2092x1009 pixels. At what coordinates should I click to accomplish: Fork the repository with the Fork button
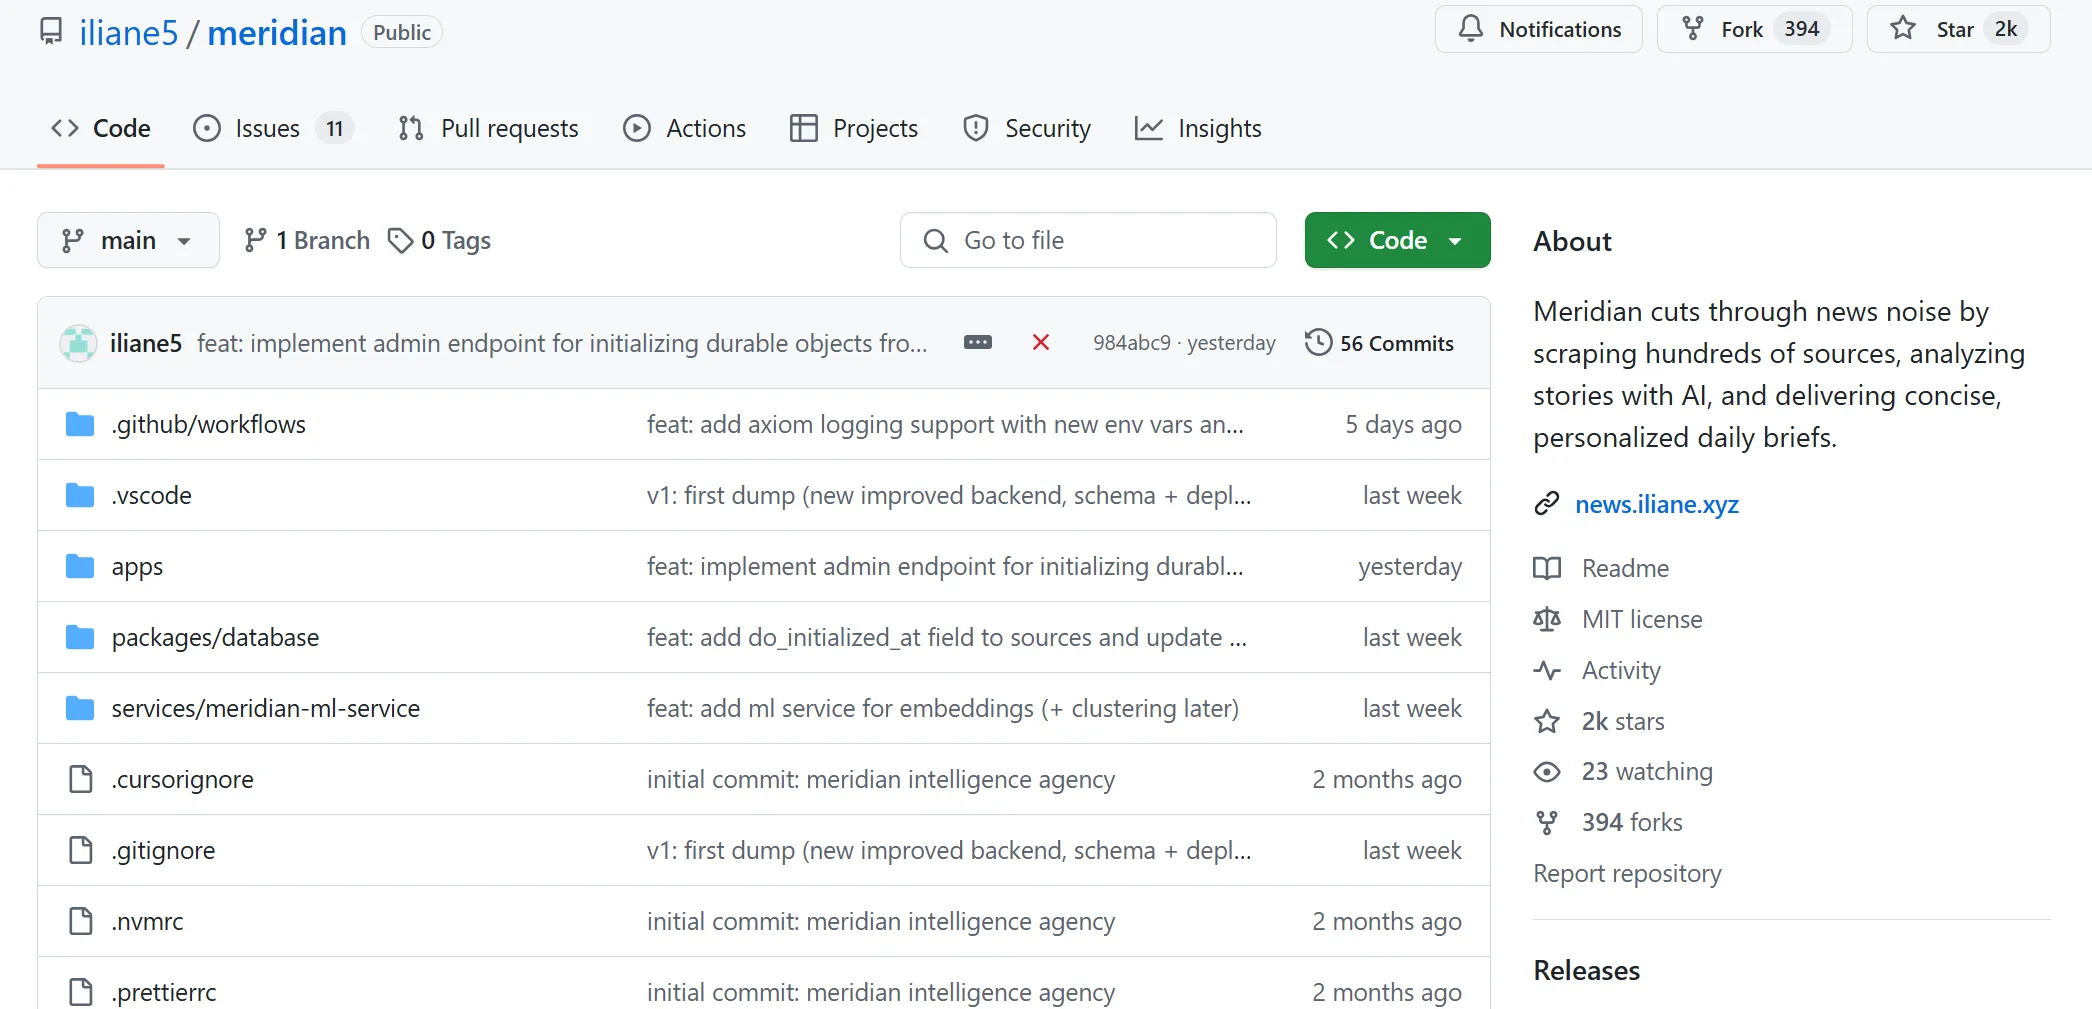pos(1754,29)
